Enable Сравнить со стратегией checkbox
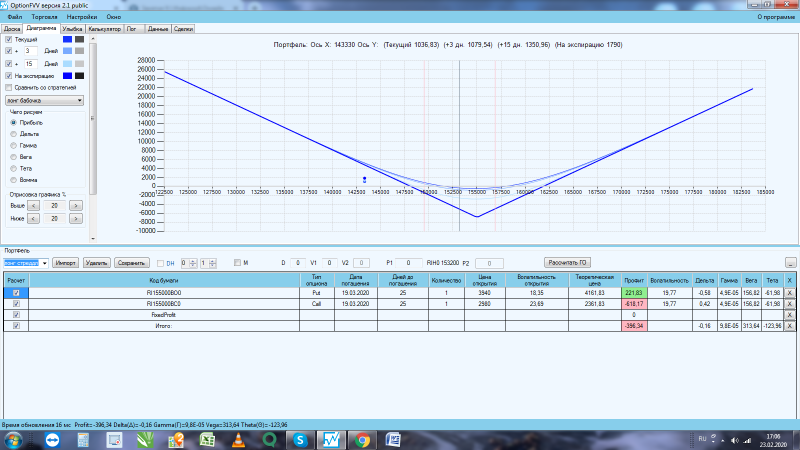 coord(9,88)
